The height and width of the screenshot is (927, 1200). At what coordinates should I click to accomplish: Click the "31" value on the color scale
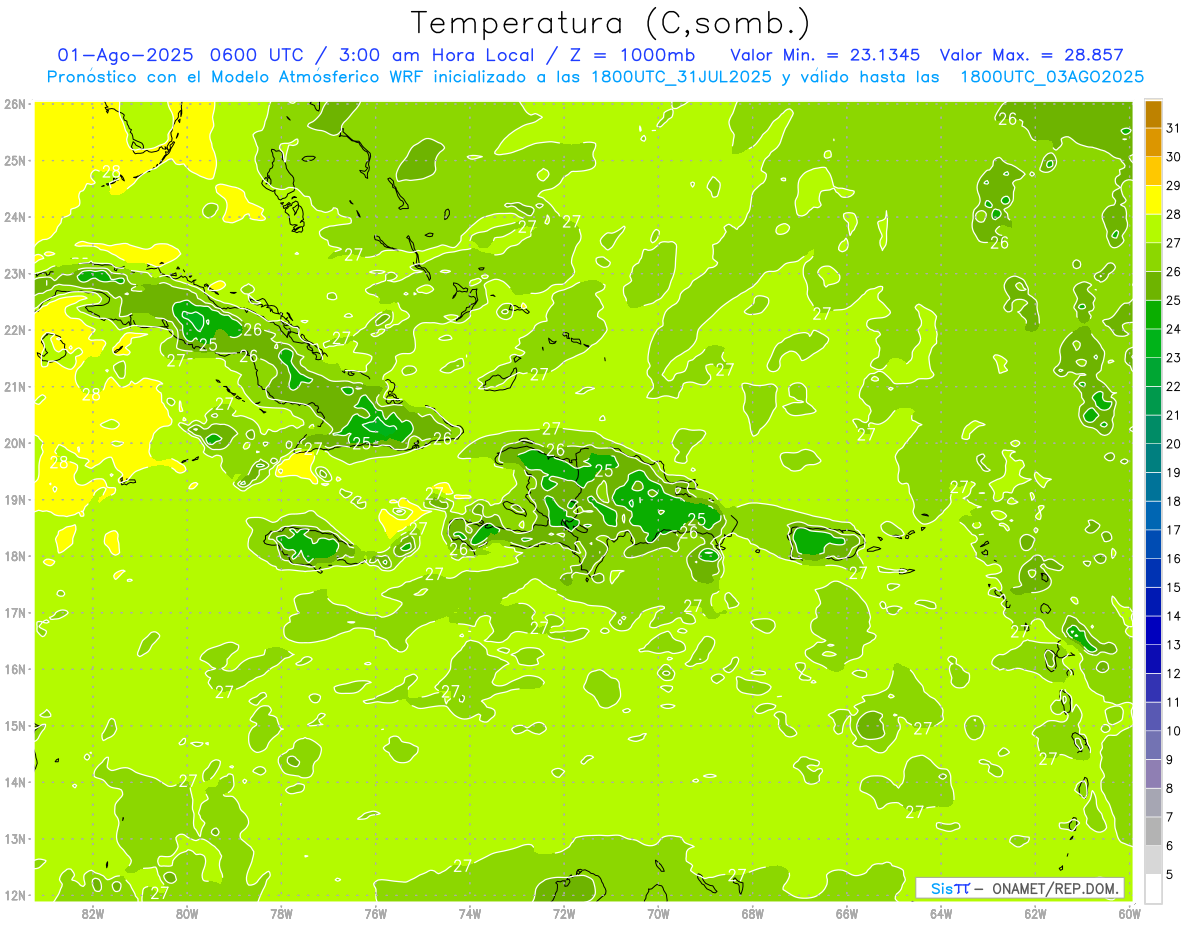tap(1173, 128)
